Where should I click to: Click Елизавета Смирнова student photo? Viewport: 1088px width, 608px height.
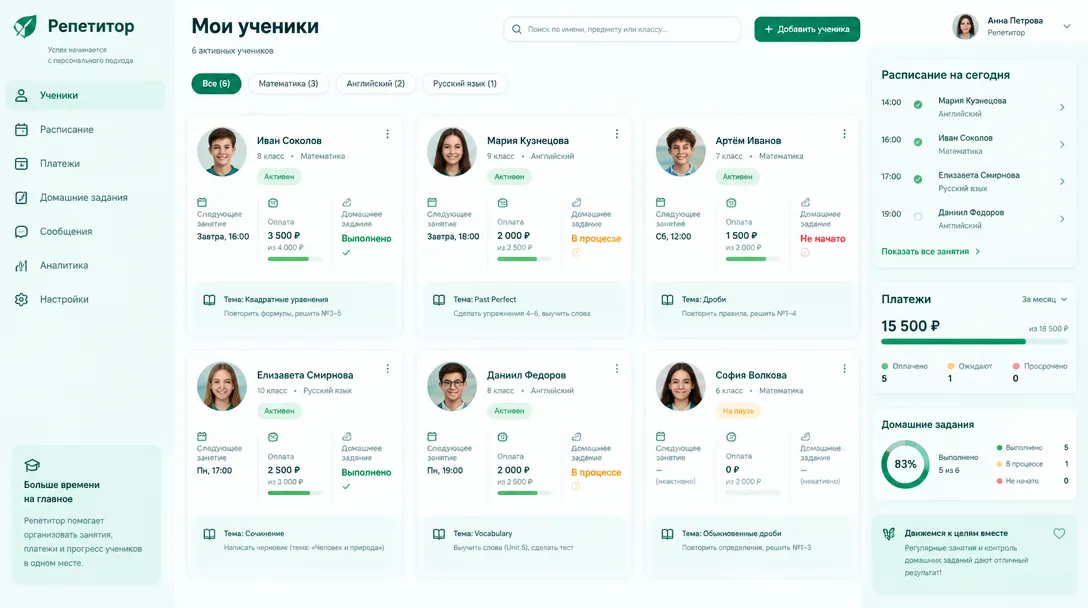221,386
